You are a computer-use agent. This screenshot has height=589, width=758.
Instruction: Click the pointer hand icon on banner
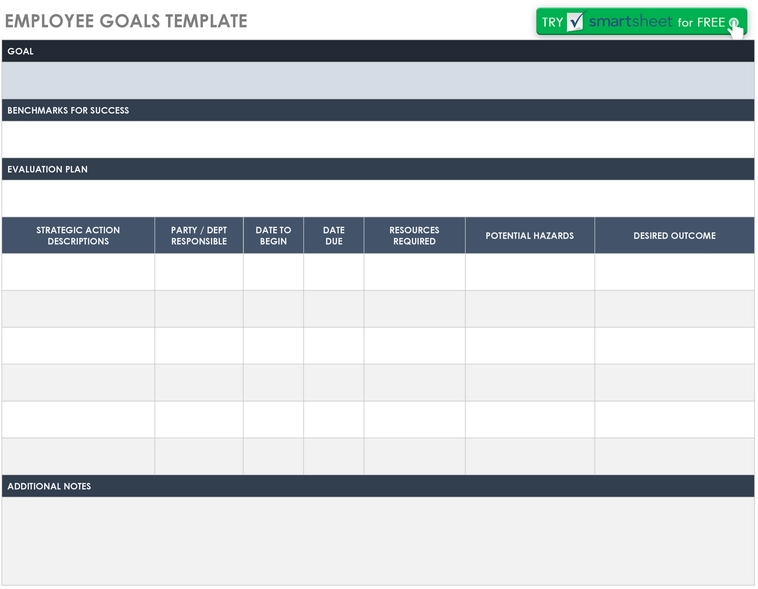point(735,28)
